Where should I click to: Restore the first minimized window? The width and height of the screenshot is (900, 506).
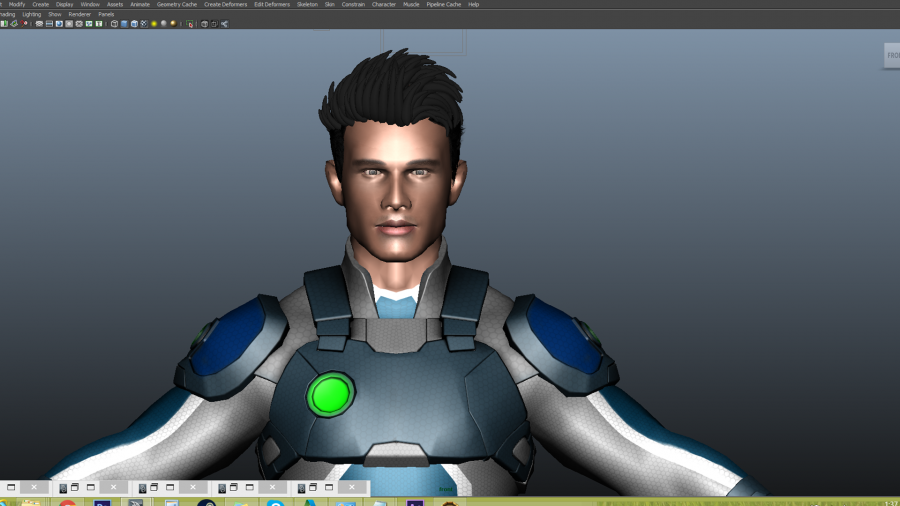(11, 487)
